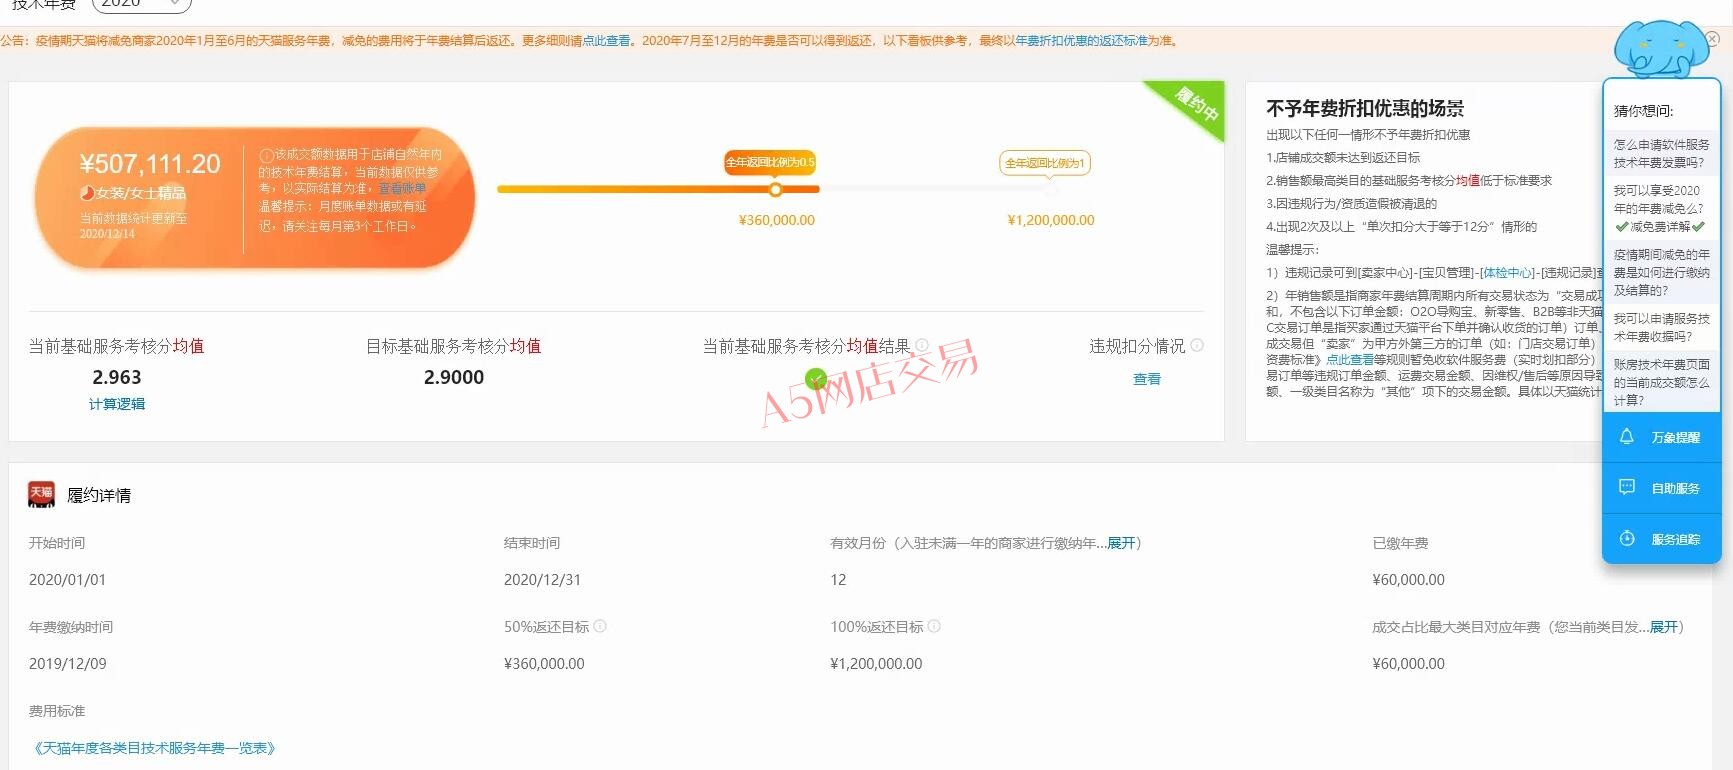Open the 年费折扣优惠的返还标准 link in the announcement

click(1081, 41)
